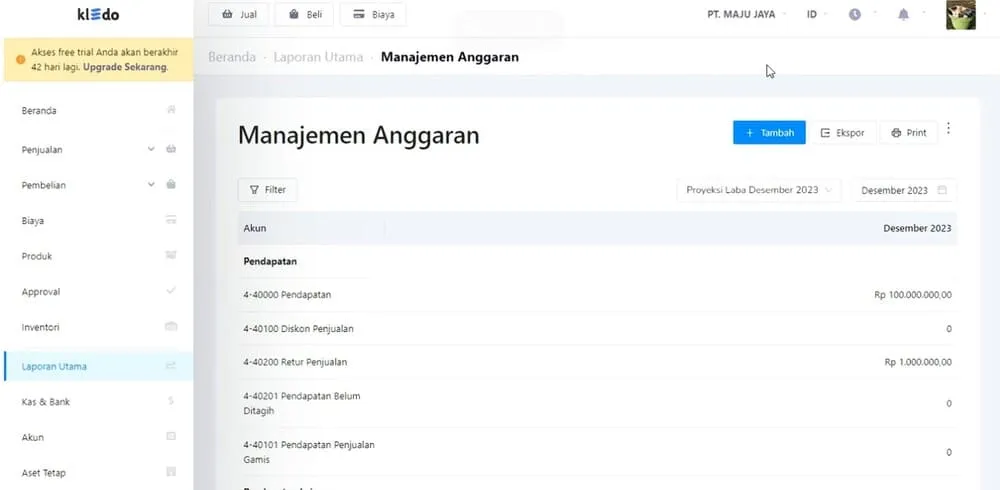Open the notifications bell icon
The image size is (1000, 490).
[x=903, y=14]
